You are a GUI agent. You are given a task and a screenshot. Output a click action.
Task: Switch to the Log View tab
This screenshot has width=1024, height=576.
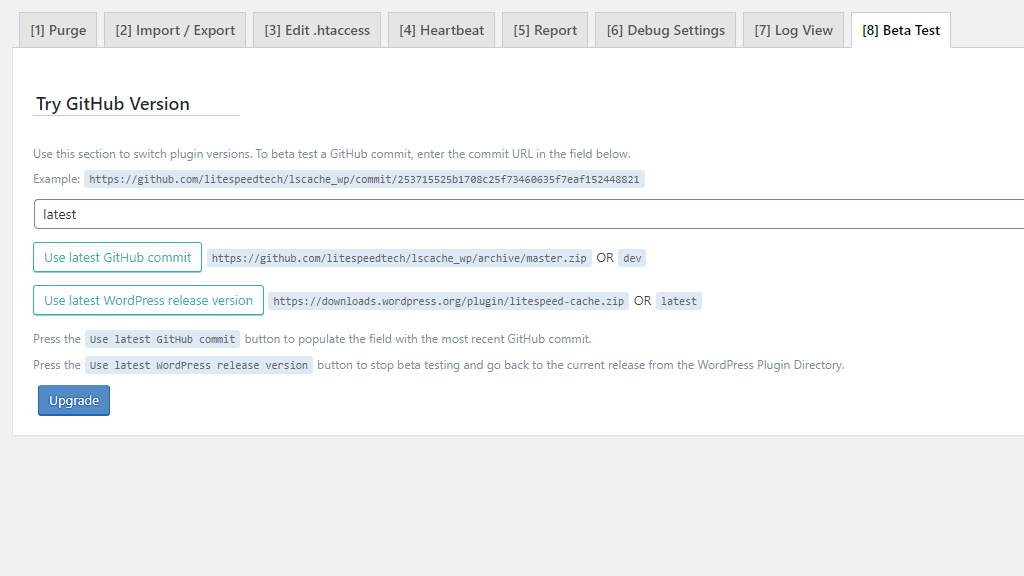pyautogui.click(x=793, y=30)
